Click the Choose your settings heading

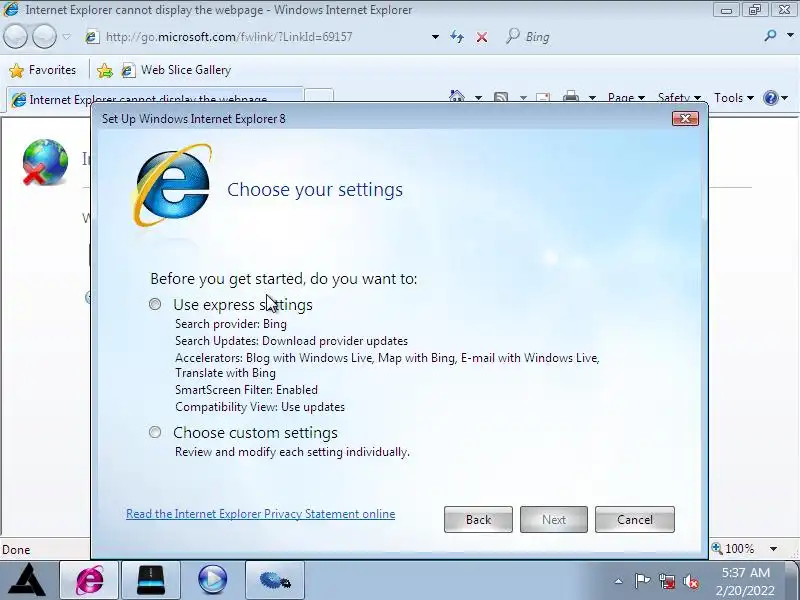coord(315,190)
